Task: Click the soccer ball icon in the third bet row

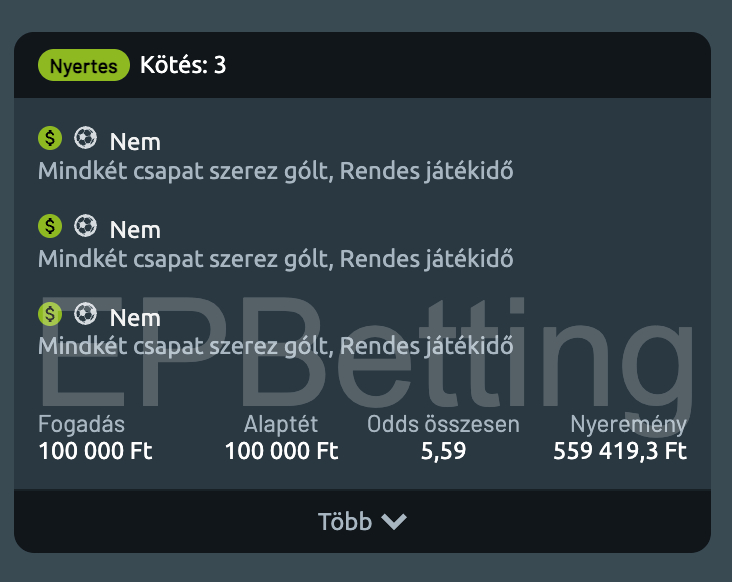Action: [x=85, y=314]
